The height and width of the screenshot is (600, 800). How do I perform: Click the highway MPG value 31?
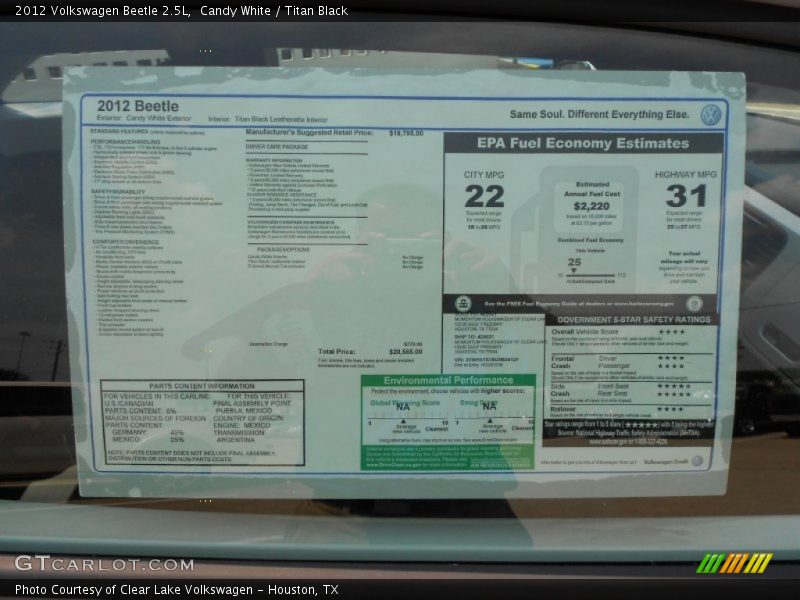686,196
